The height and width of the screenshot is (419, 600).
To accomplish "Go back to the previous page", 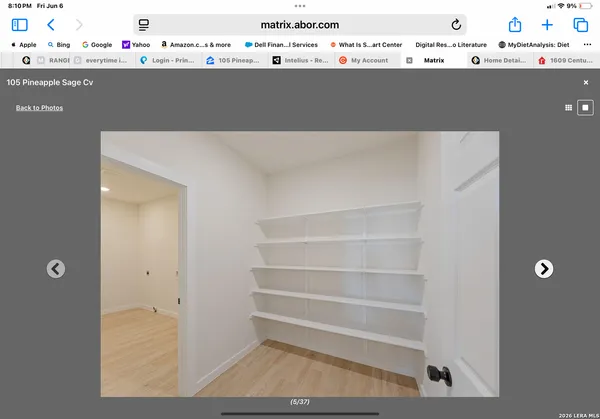I will click(51, 24).
